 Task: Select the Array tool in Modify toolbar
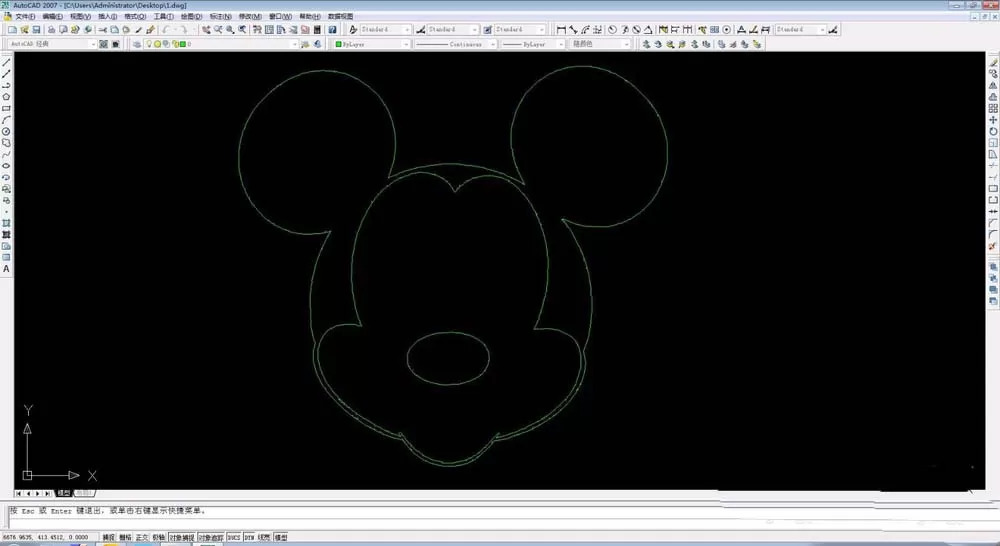tap(993, 108)
